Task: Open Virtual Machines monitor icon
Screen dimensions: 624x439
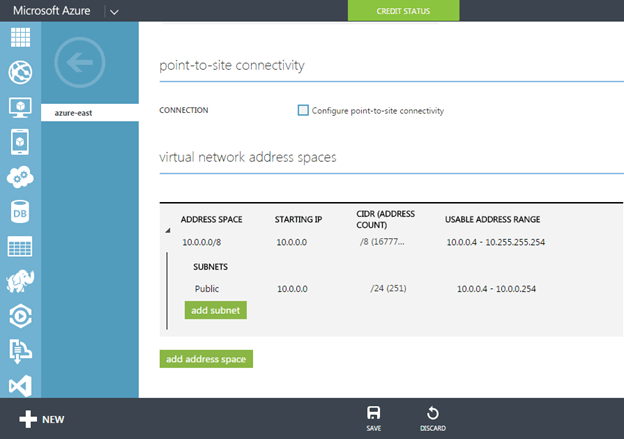Action: [20, 107]
